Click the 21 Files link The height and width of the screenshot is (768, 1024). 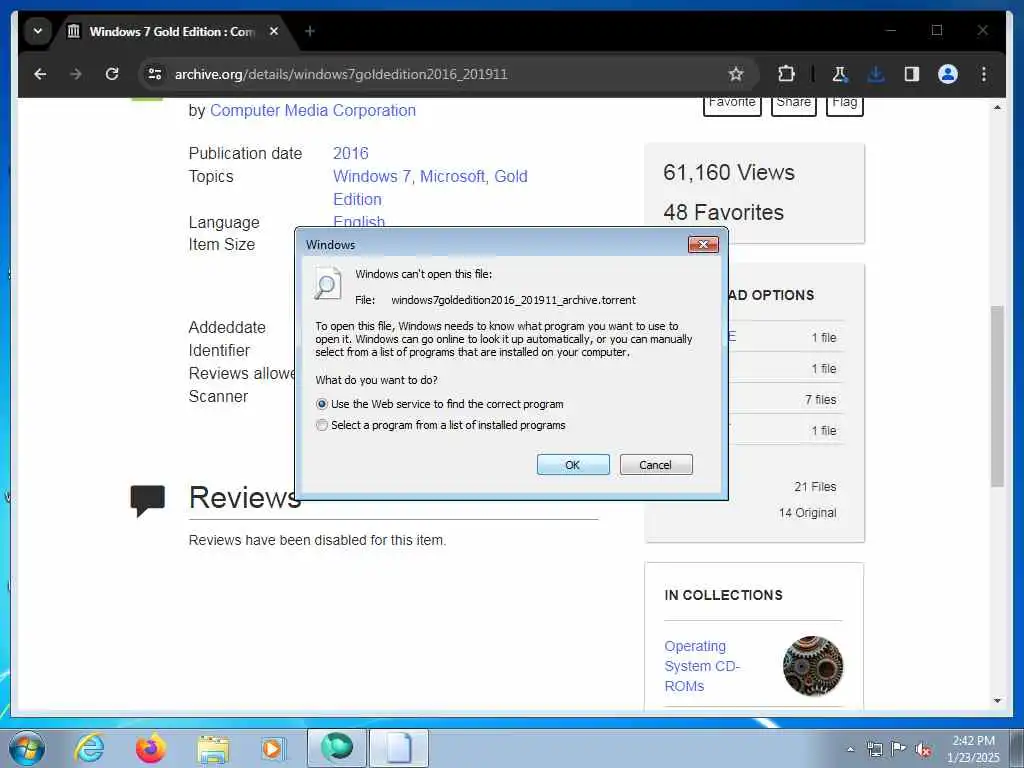[x=815, y=487]
